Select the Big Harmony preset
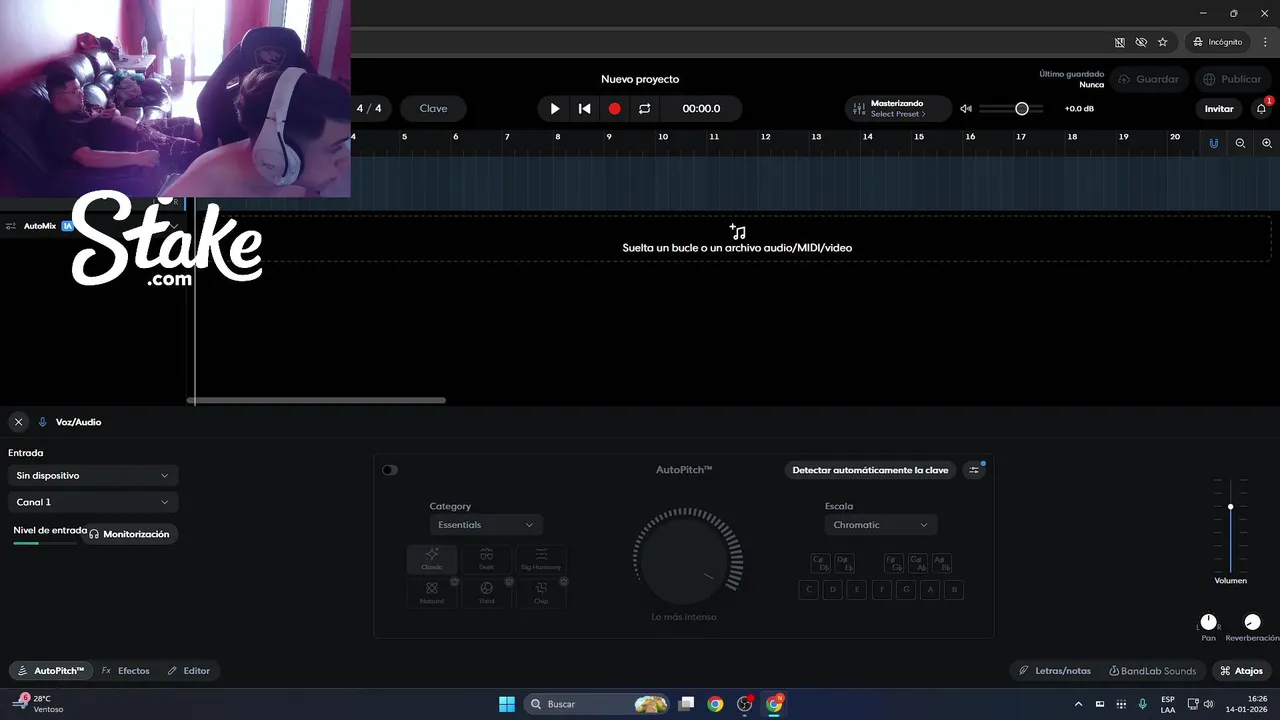Viewport: 1280px width, 720px height. pyautogui.click(x=541, y=559)
